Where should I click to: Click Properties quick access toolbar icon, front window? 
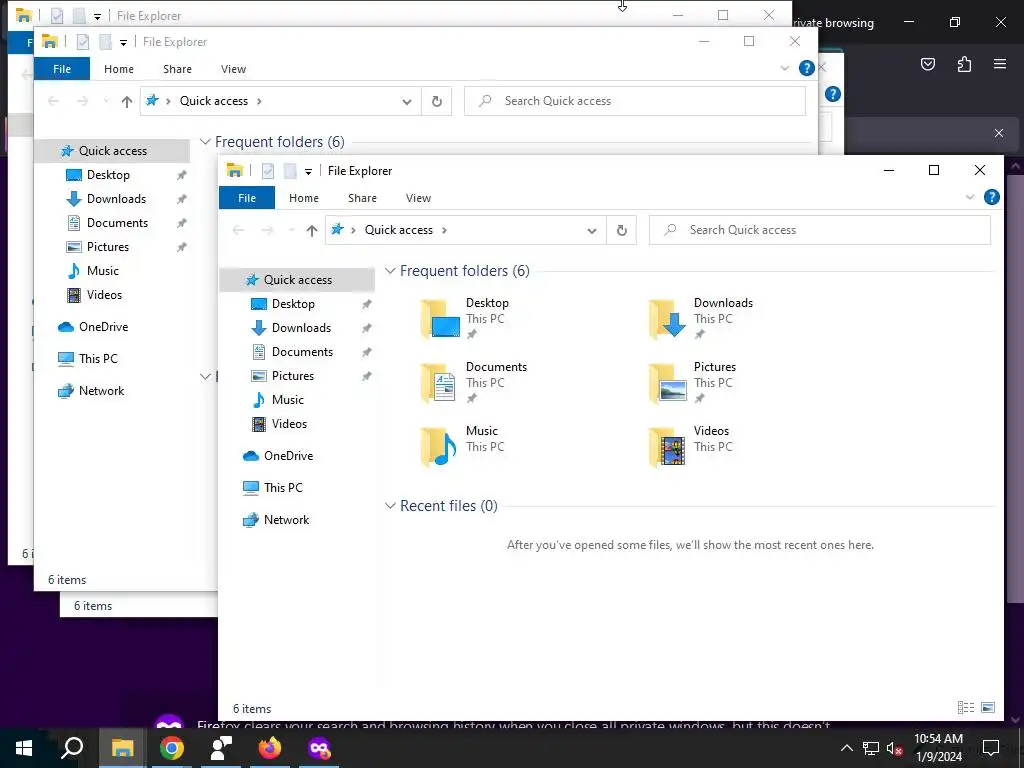268,171
